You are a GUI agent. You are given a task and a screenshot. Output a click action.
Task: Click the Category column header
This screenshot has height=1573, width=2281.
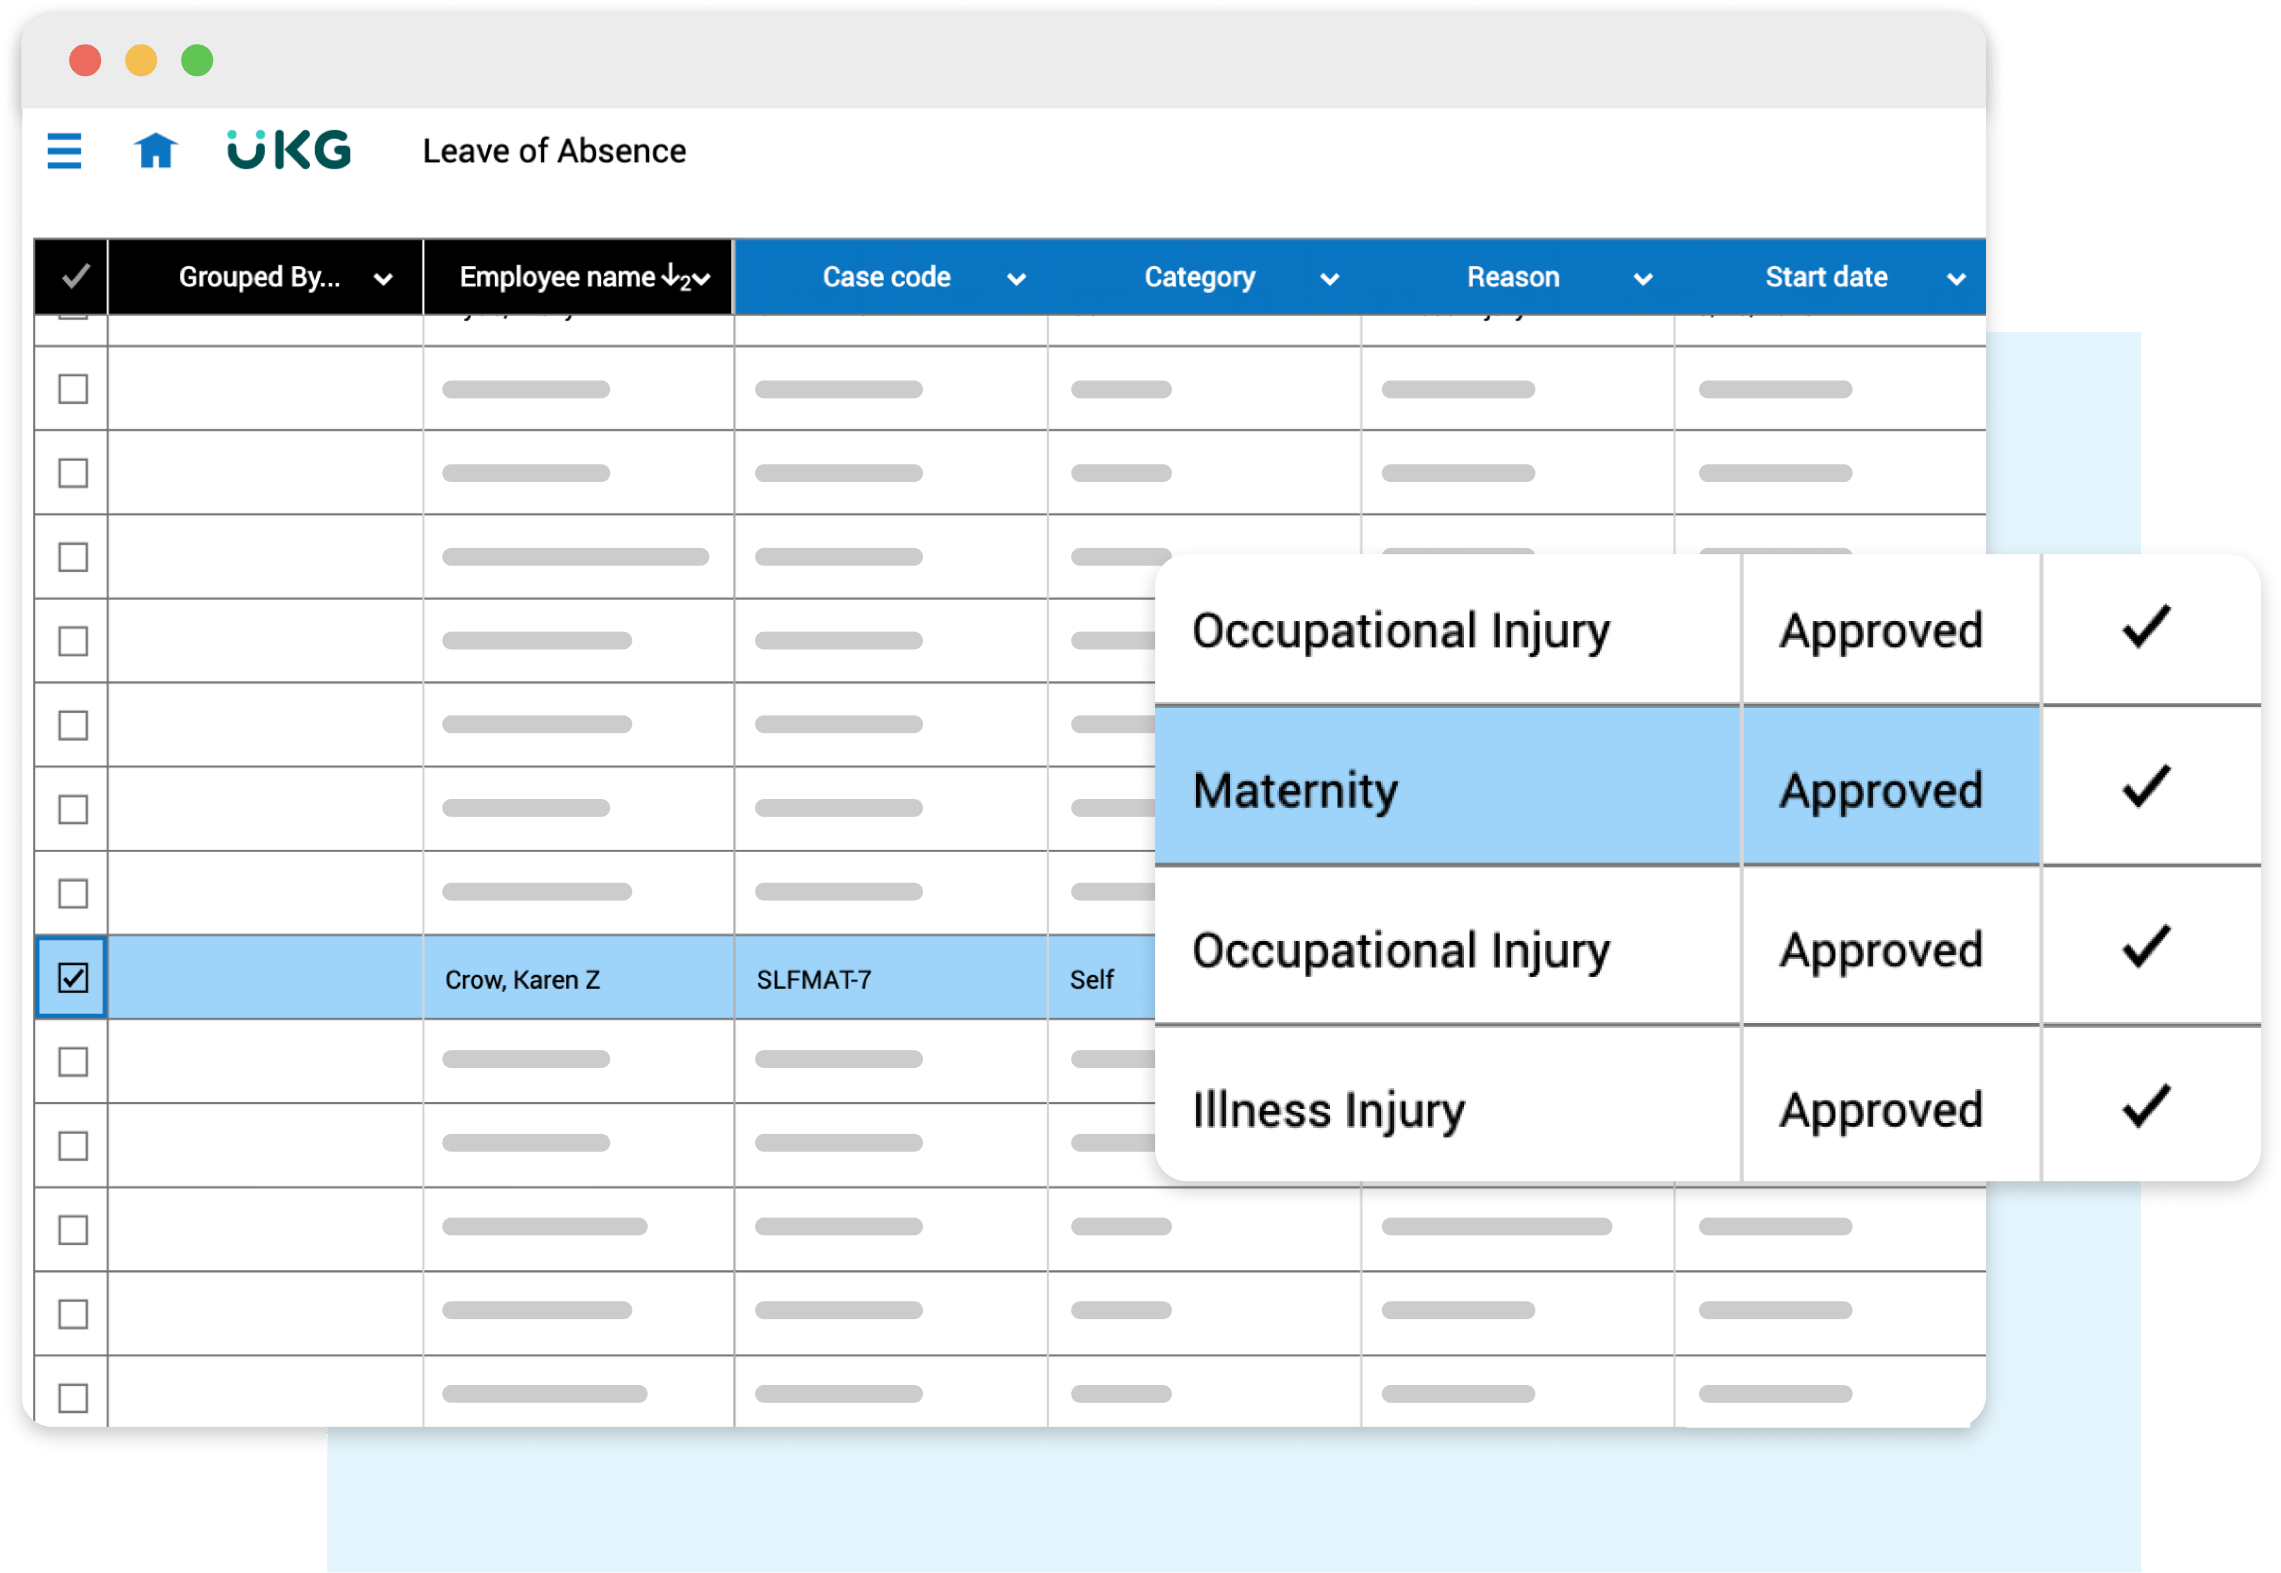coord(1199,277)
